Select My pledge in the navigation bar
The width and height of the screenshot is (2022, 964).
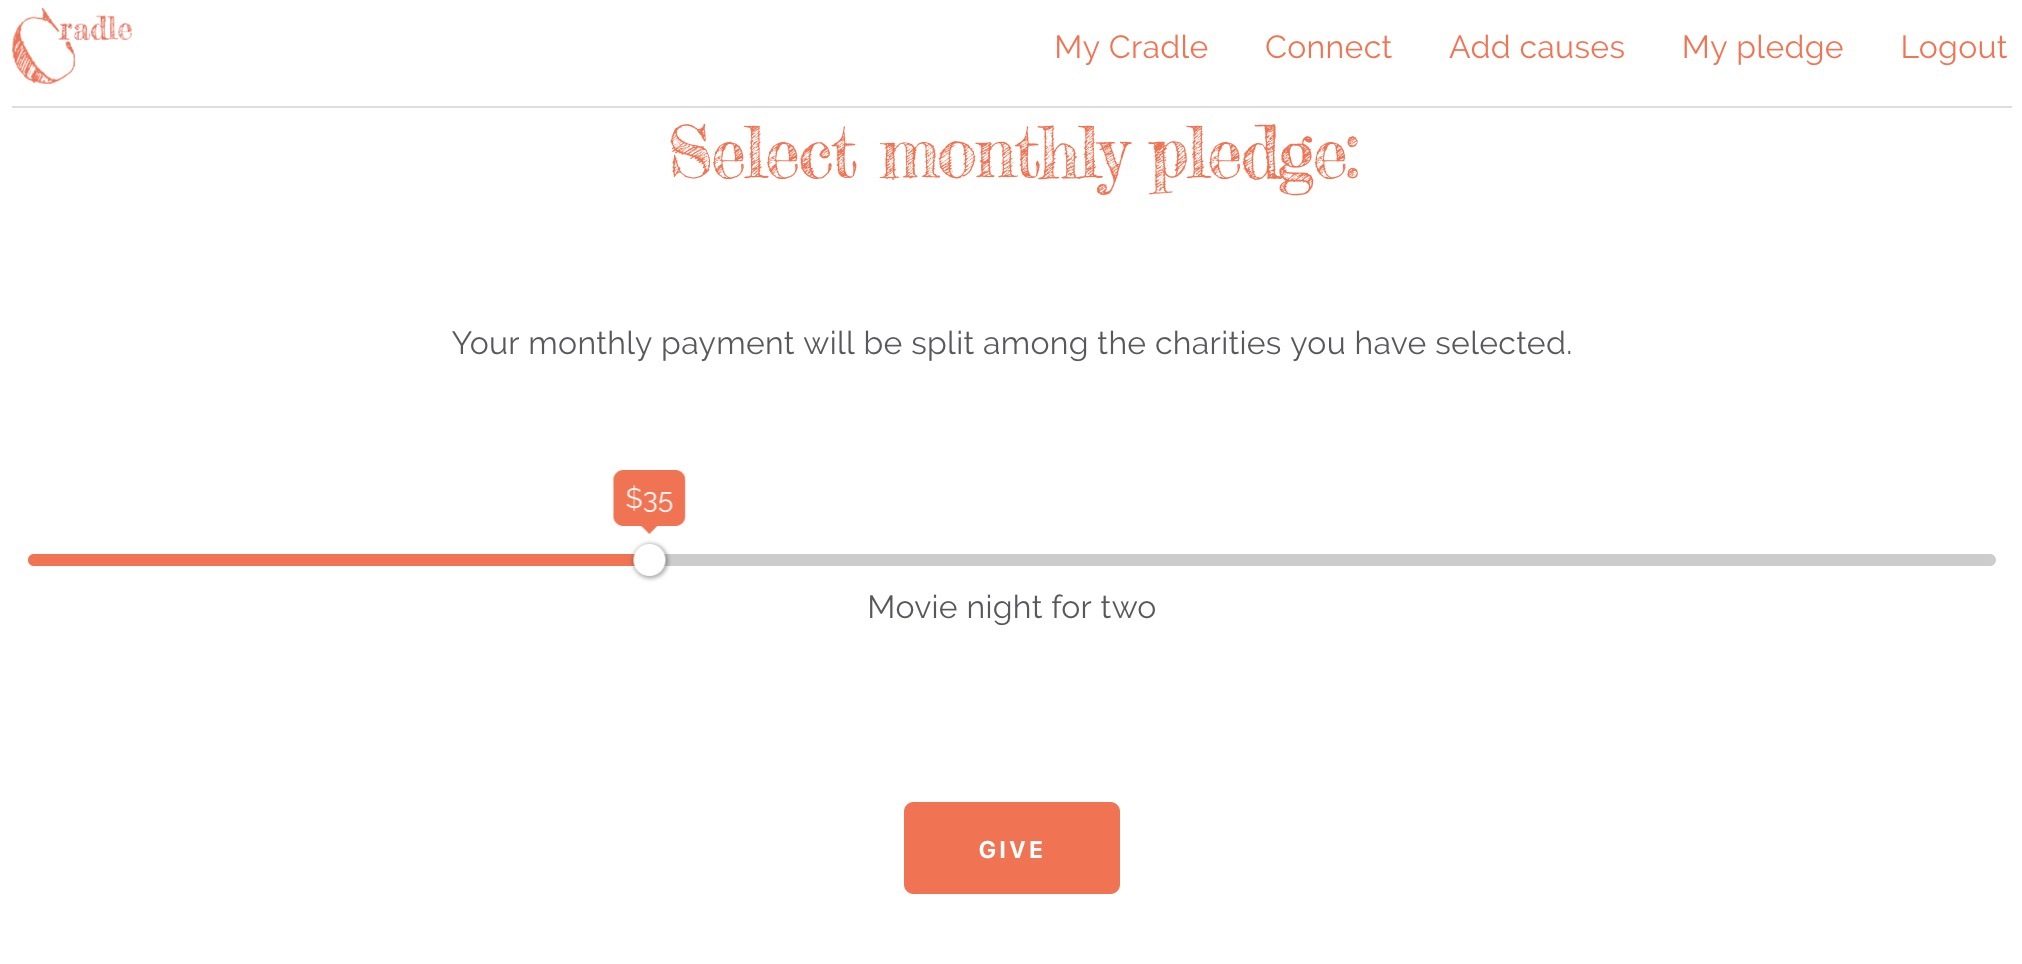1762,47
